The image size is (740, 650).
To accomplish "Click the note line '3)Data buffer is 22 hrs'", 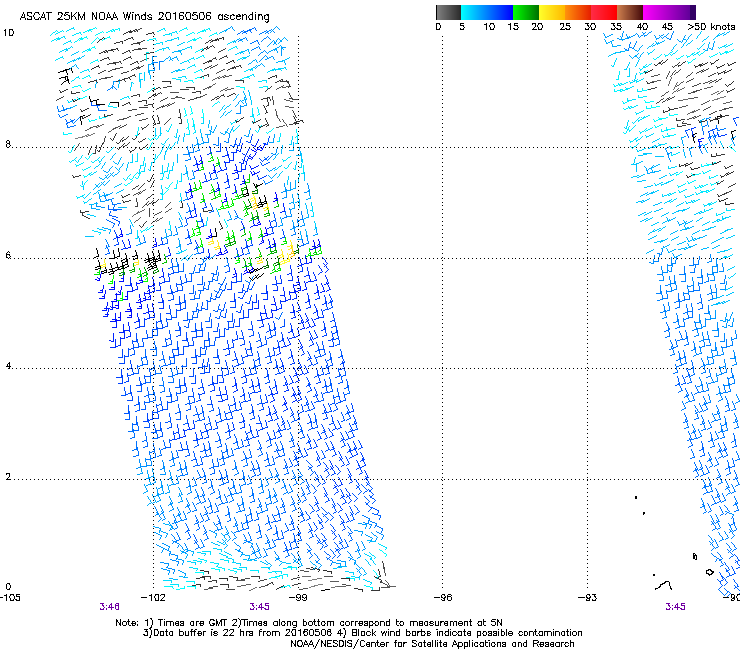I will [x=362, y=633].
